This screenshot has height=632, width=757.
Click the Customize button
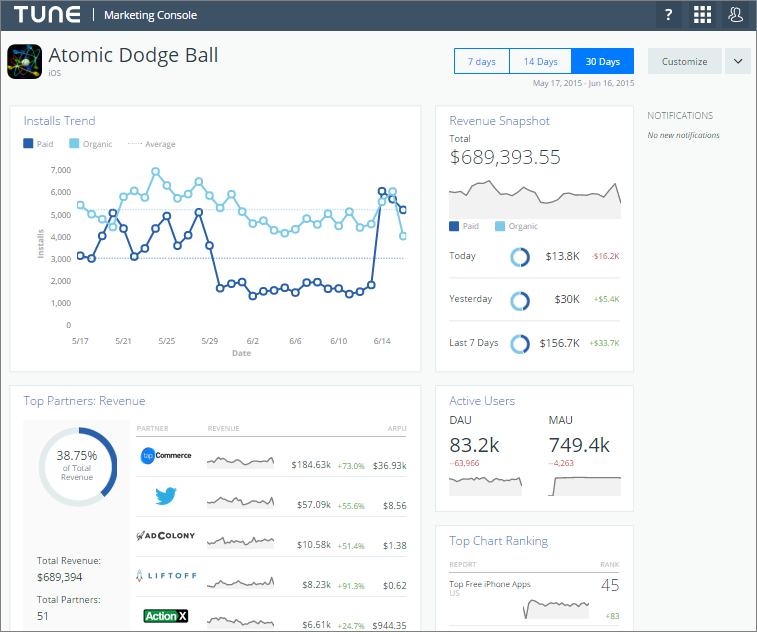tap(684, 61)
